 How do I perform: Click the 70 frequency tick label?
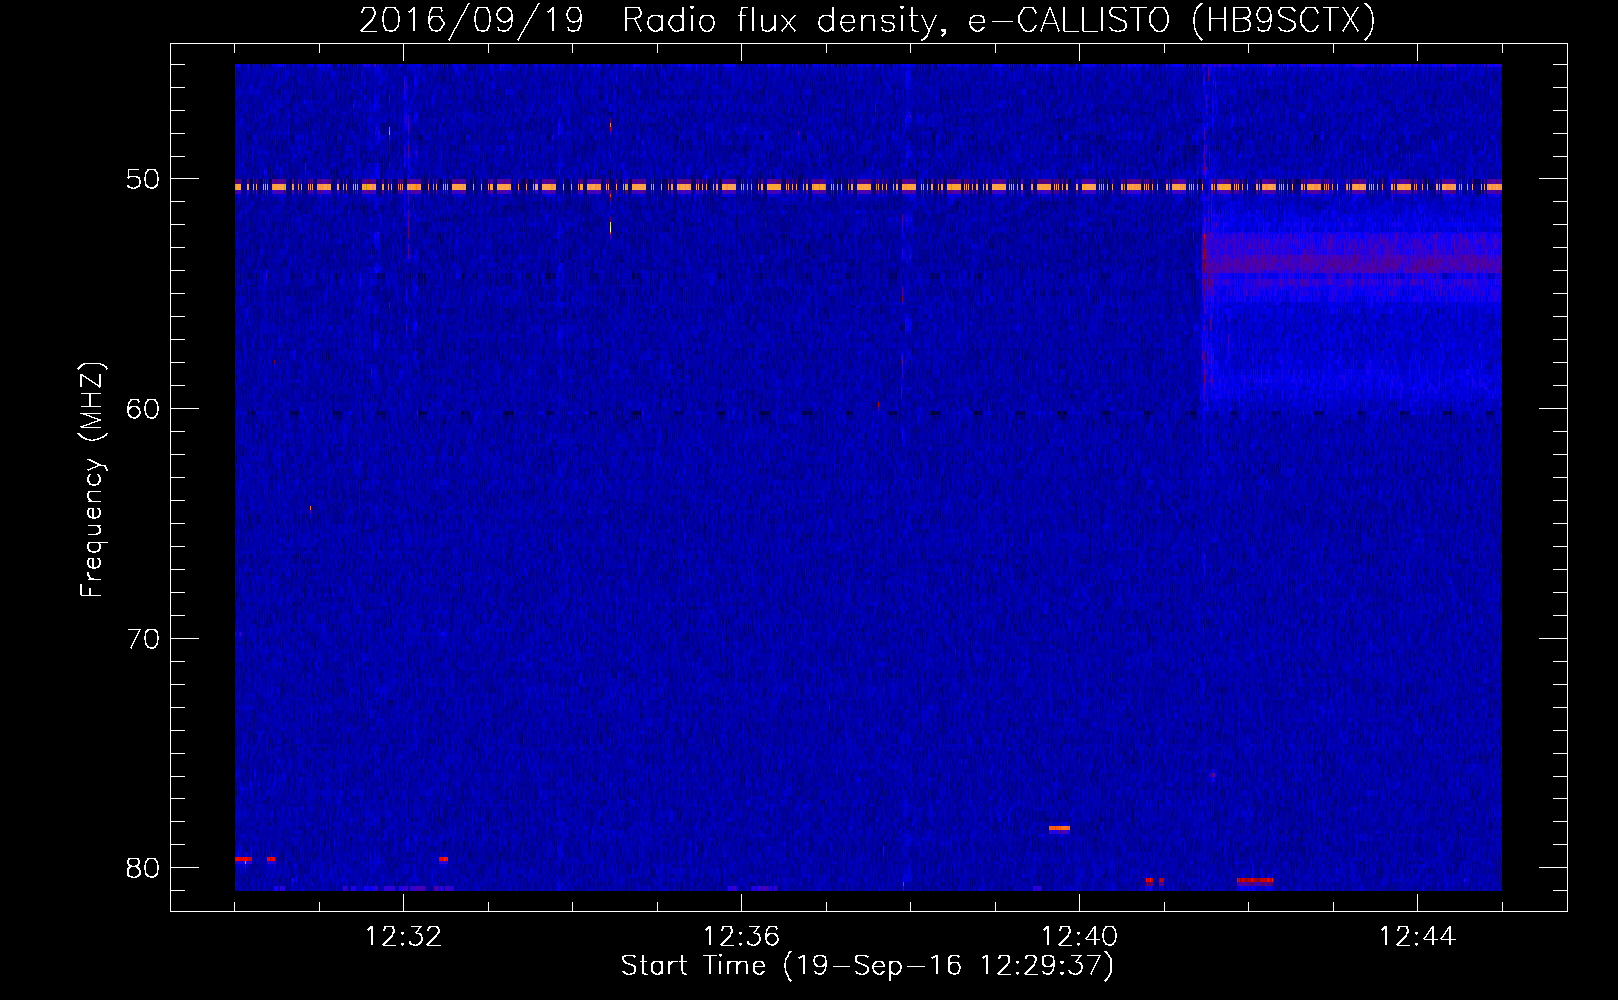pyautogui.click(x=143, y=638)
